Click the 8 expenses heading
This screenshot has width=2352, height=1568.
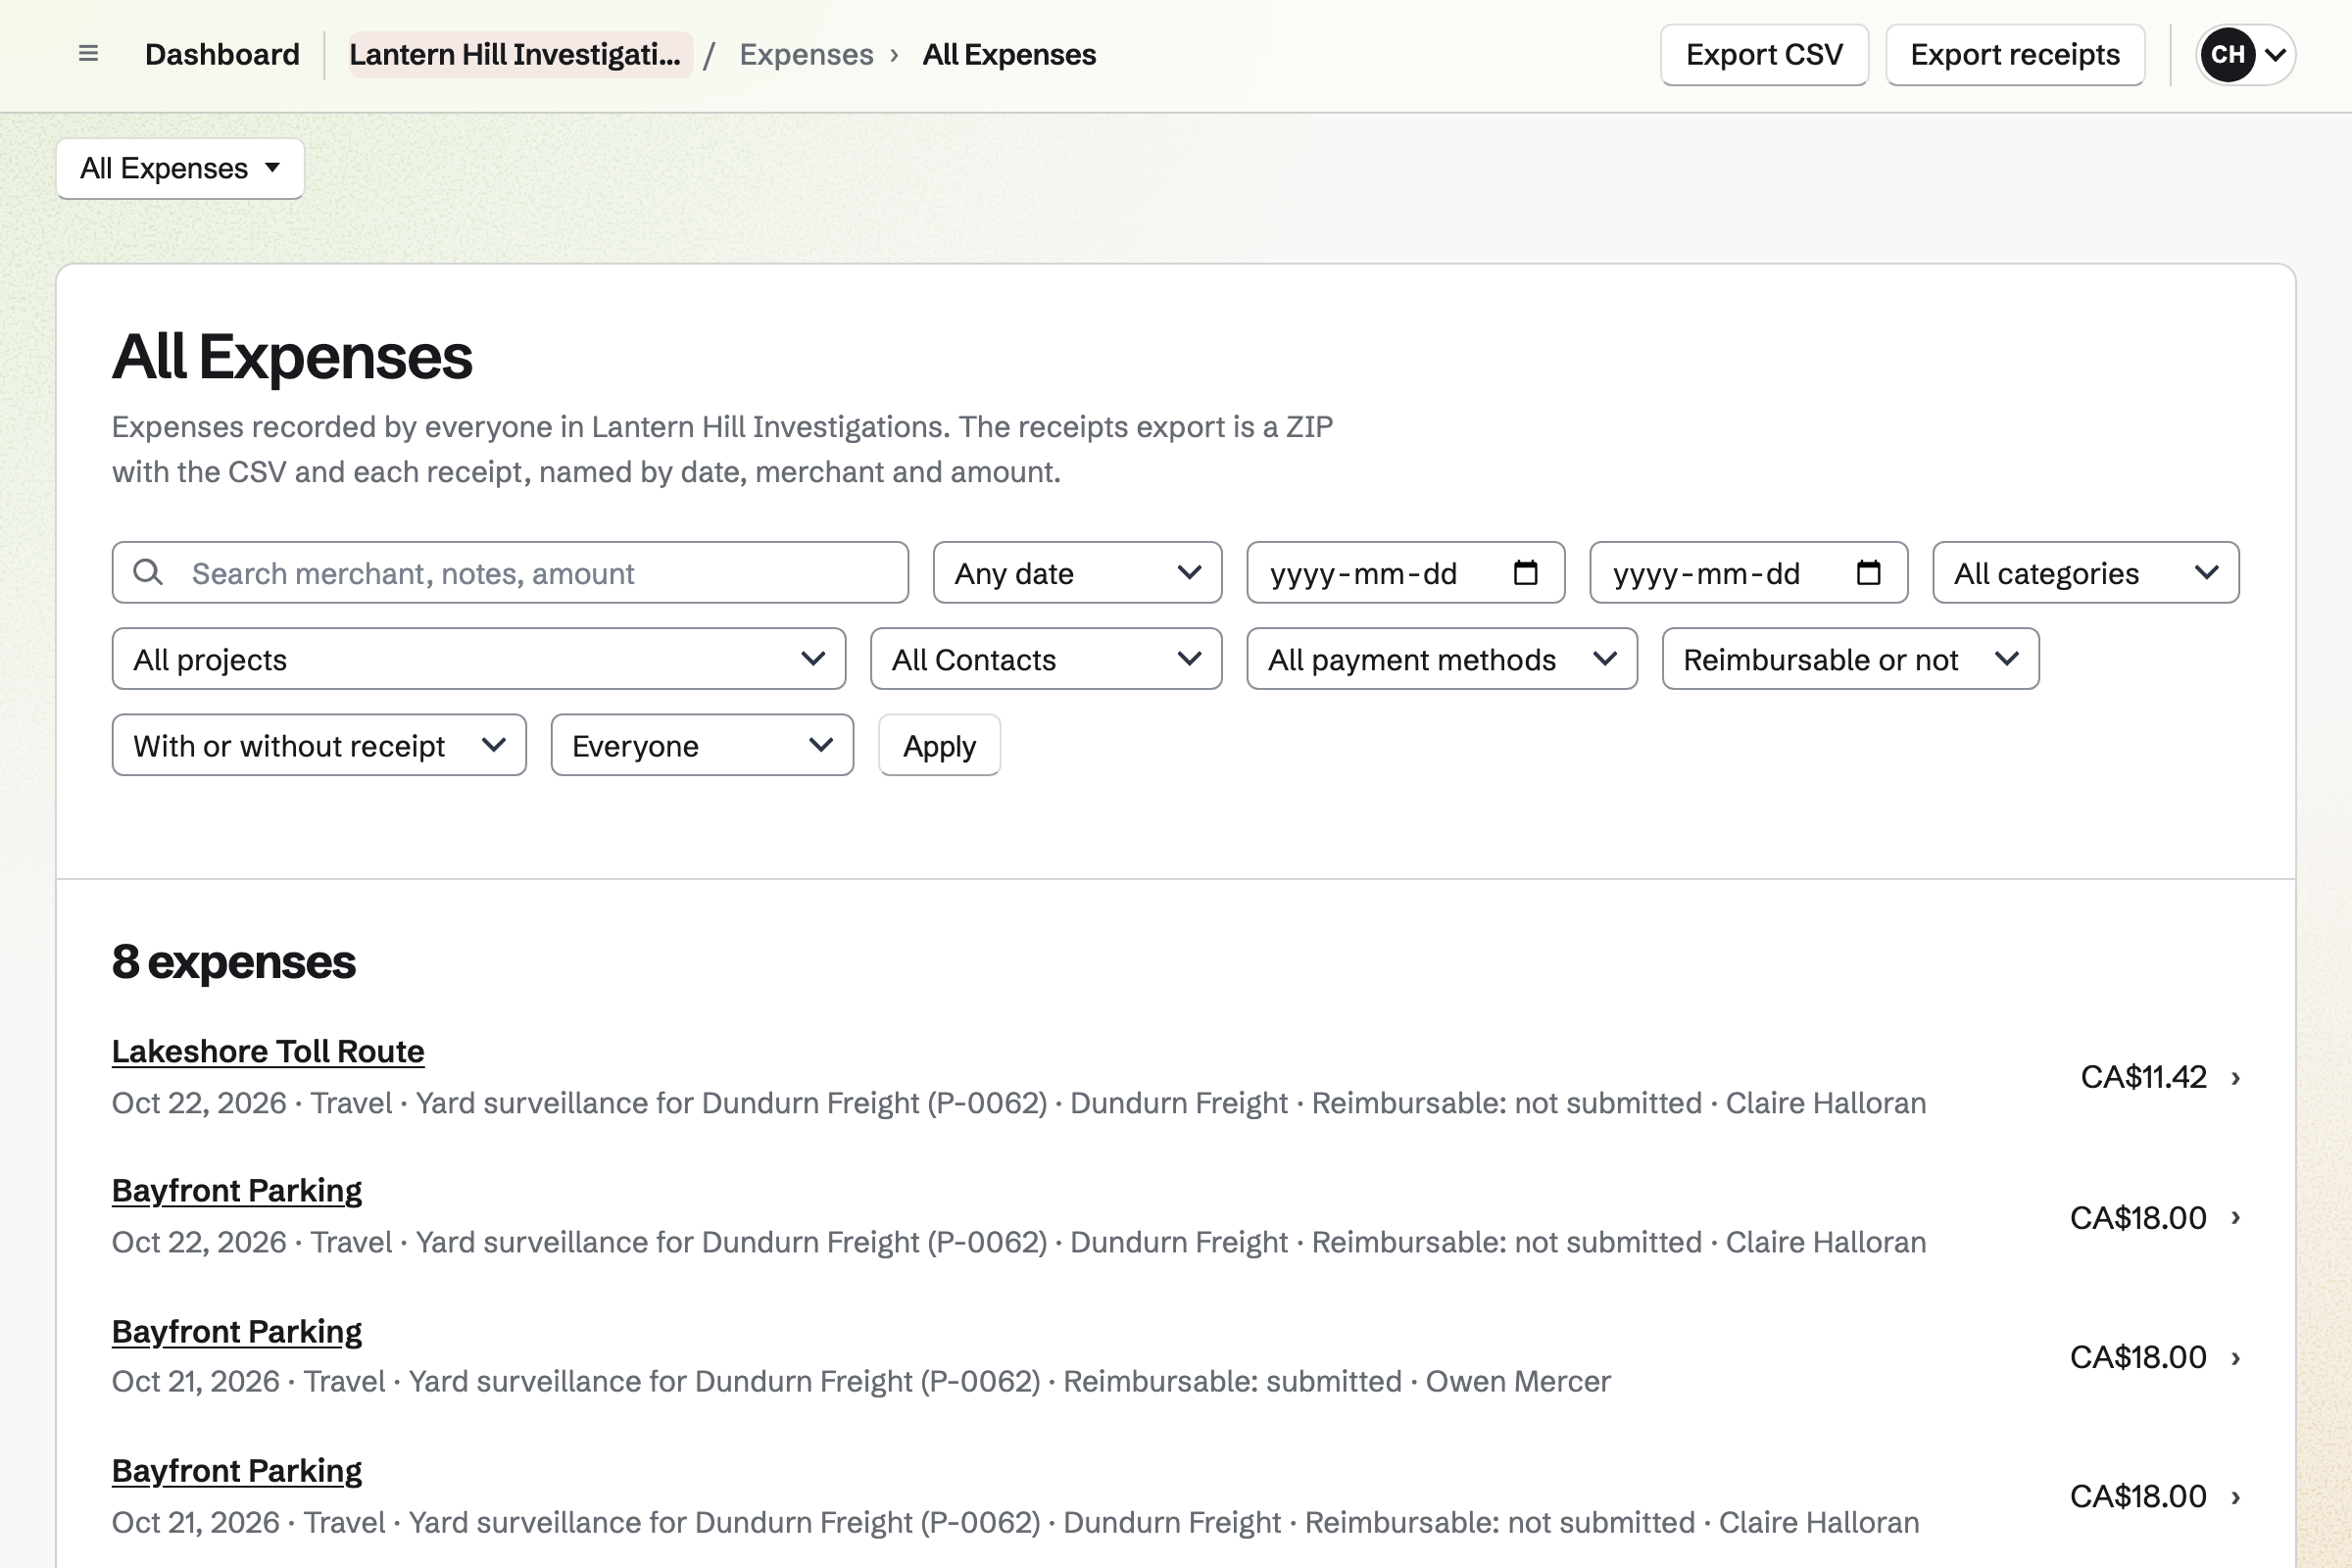[x=234, y=962]
